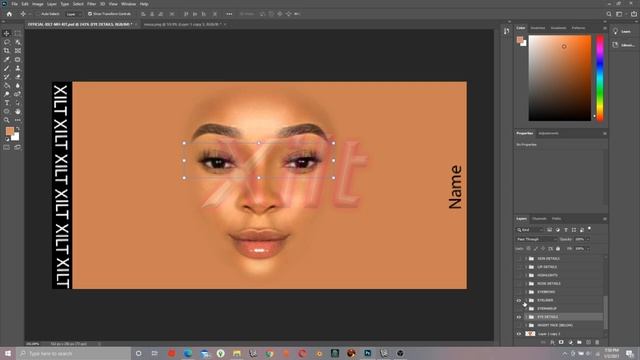Screen dimensions: 640x360
Task: Click Add layer mask icon
Action: click(x=561, y=342)
